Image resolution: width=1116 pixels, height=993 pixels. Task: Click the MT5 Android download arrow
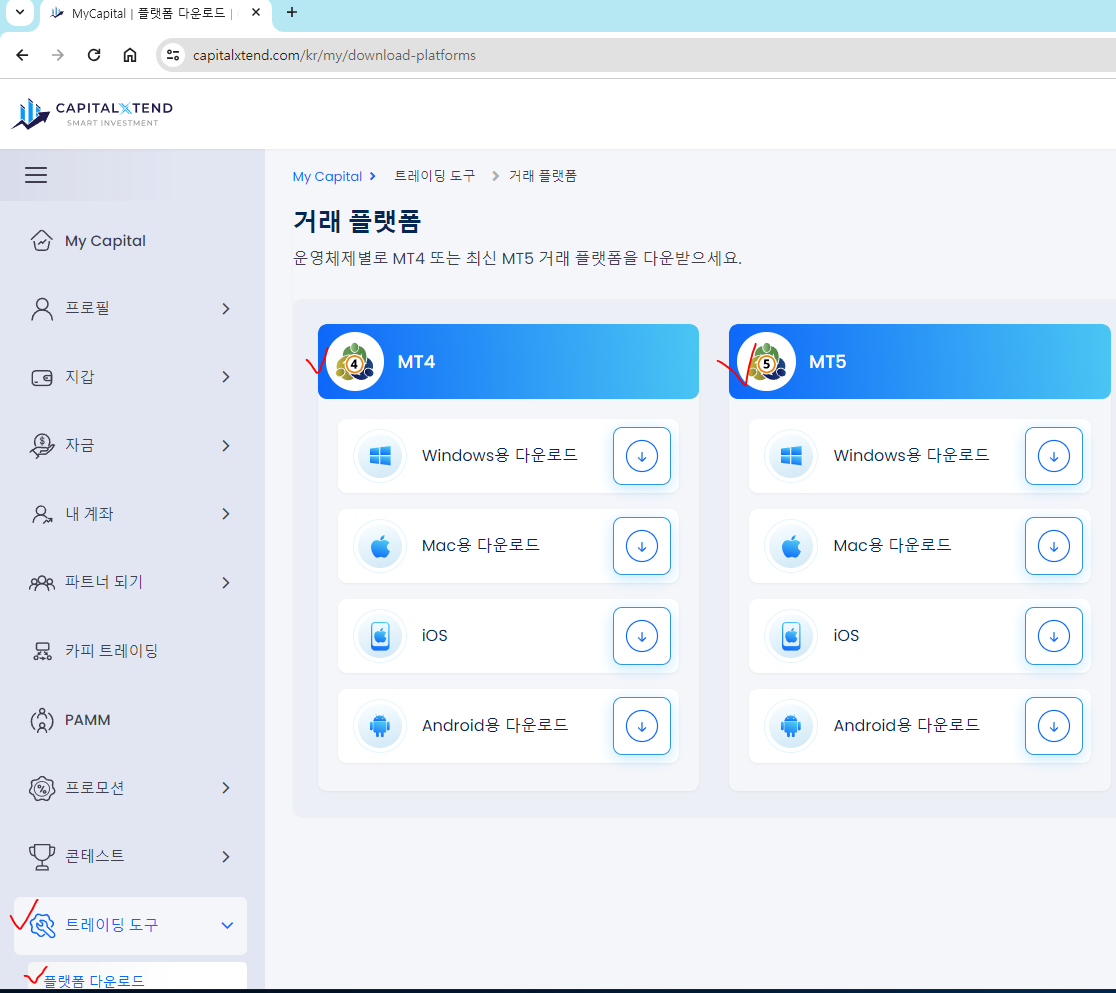[x=1053, y=726]
